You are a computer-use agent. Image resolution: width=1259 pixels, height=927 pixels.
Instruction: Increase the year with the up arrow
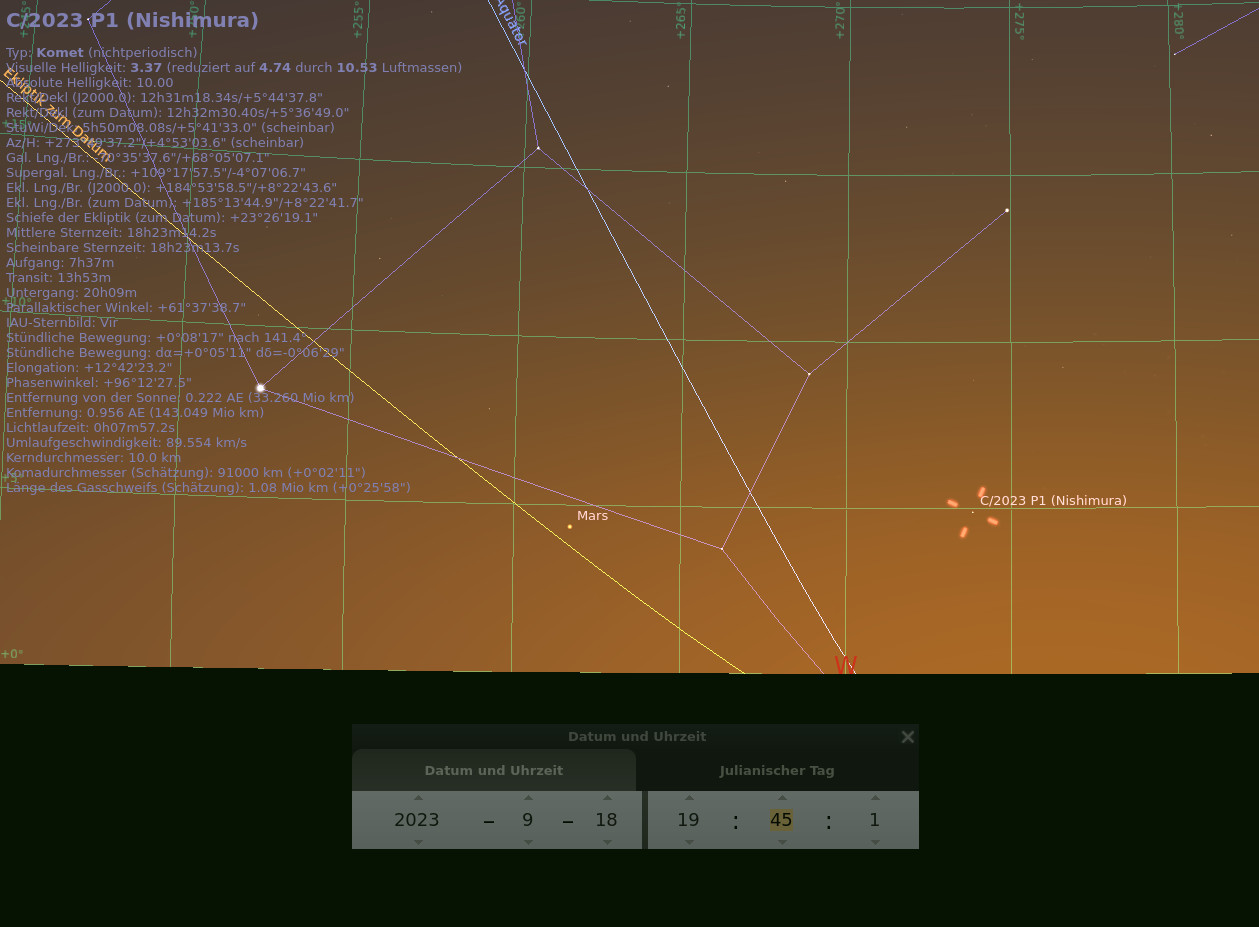pos(418,798)
